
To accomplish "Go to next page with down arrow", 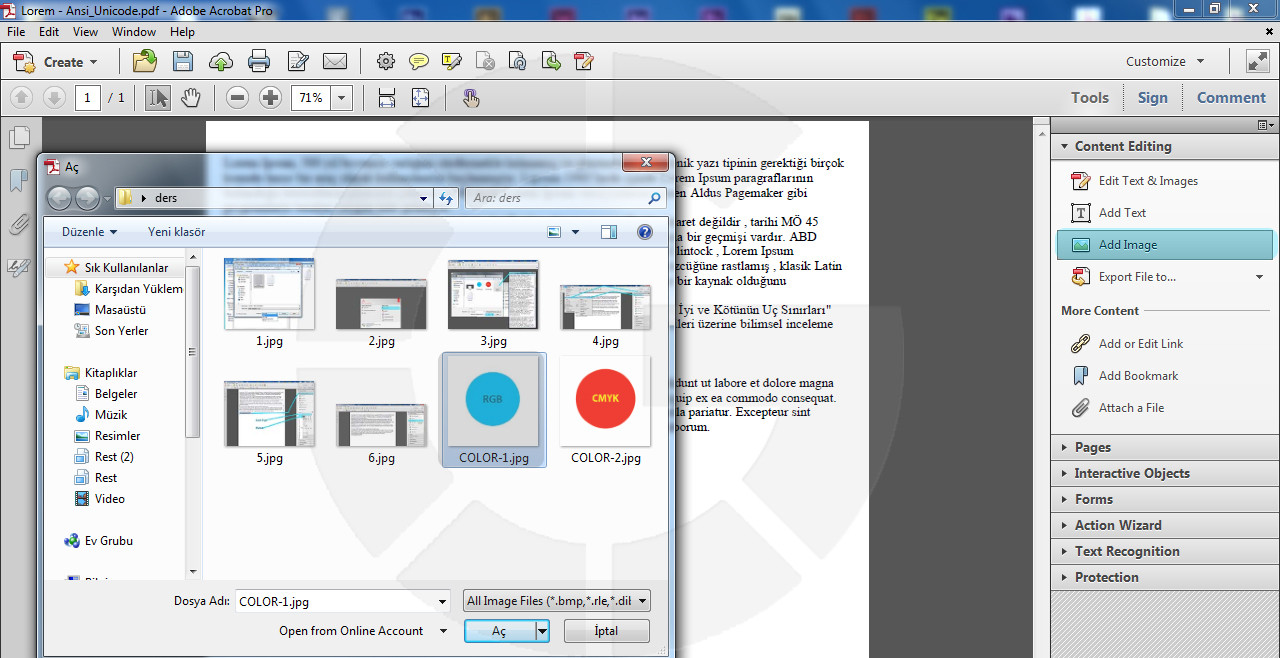I will pos(55,97).
